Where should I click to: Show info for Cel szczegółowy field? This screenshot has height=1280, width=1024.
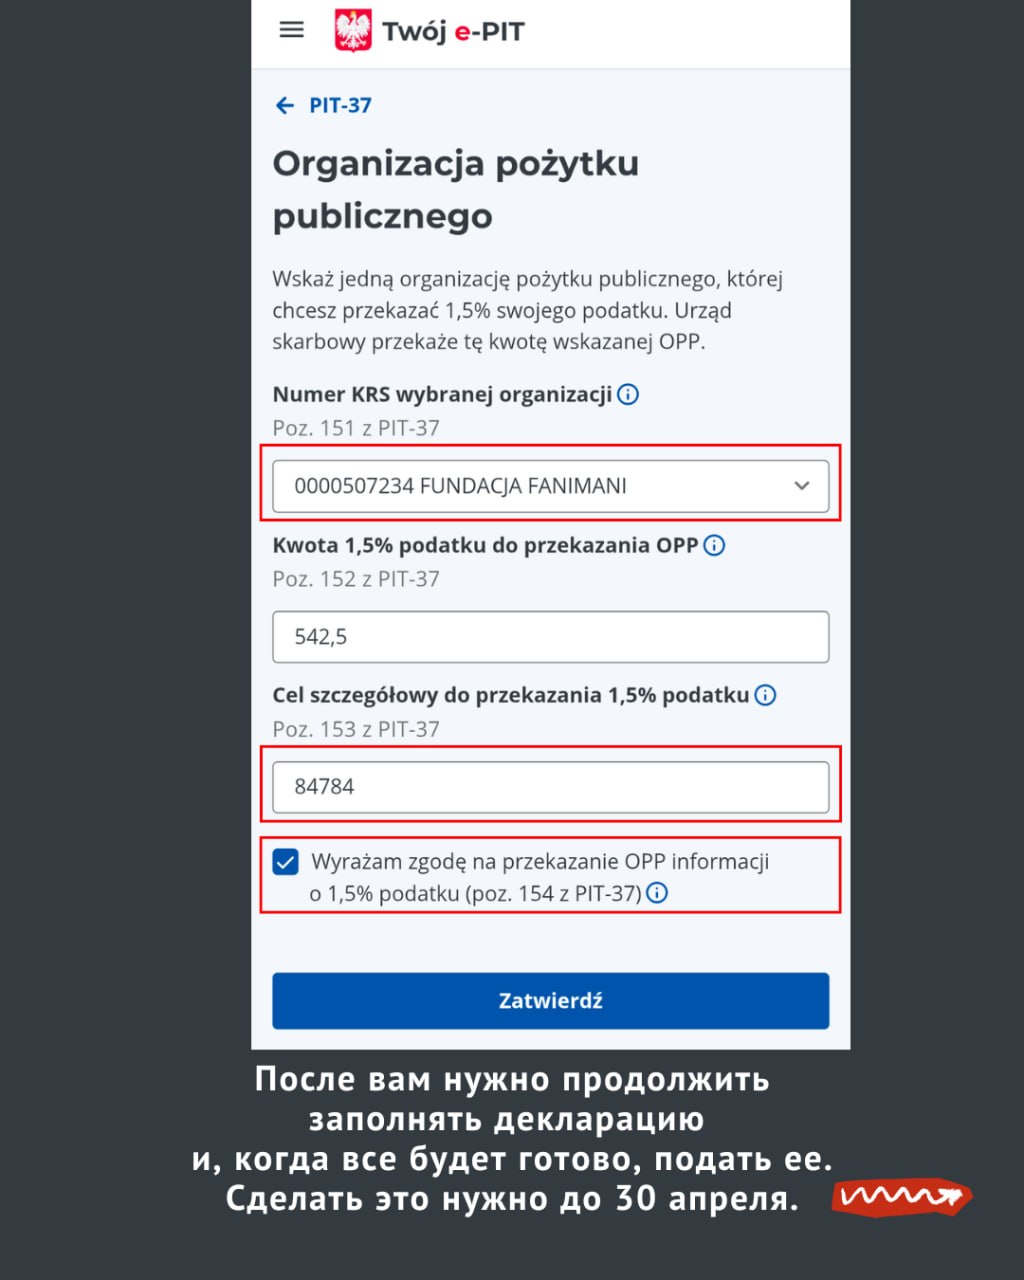tap(765, 695)
